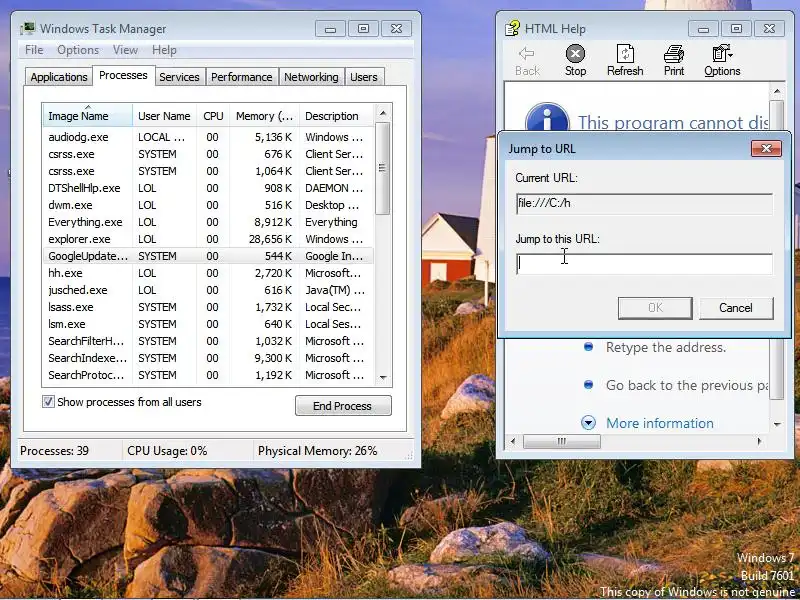This screenshot has height=600, width=800.
Task: Select the SearchIndexe process row
Action: pyautogui.click(x=208, y=358)
